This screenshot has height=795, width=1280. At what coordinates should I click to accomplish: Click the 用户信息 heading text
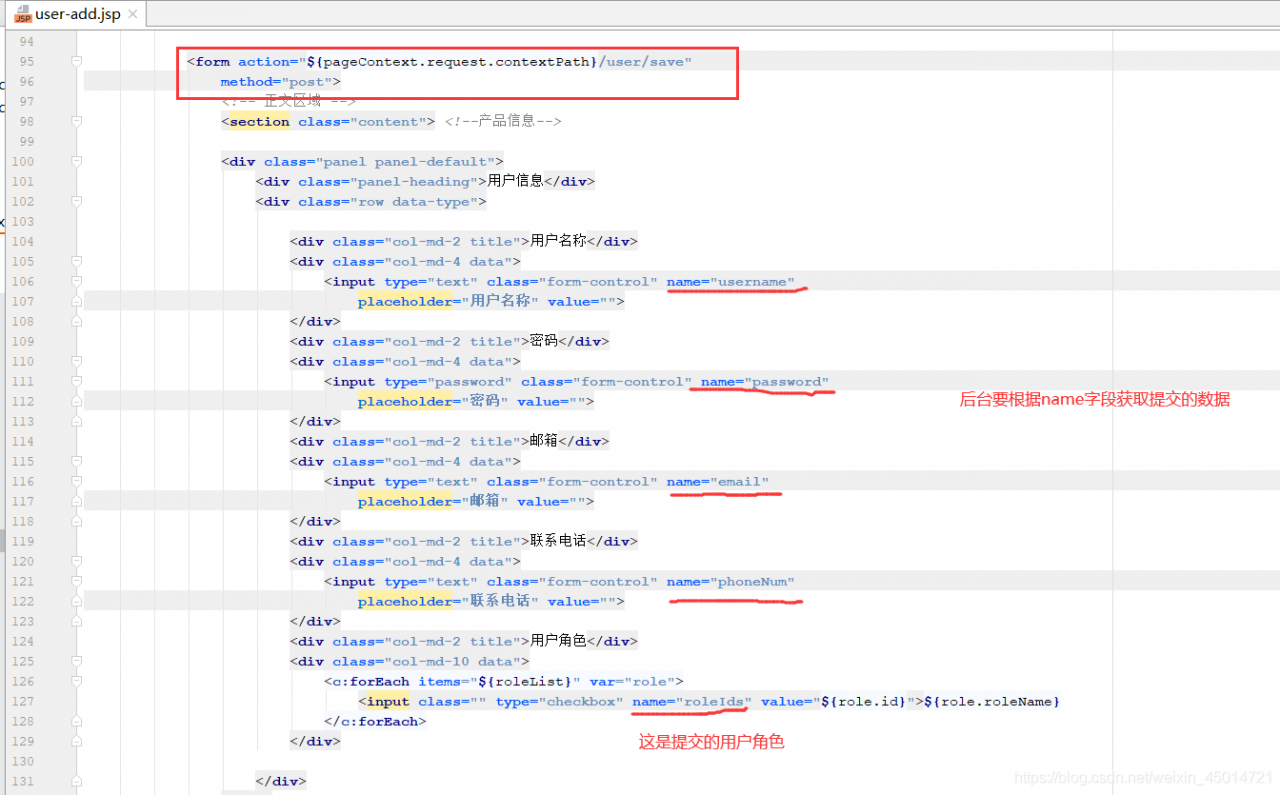coord(516,181)
